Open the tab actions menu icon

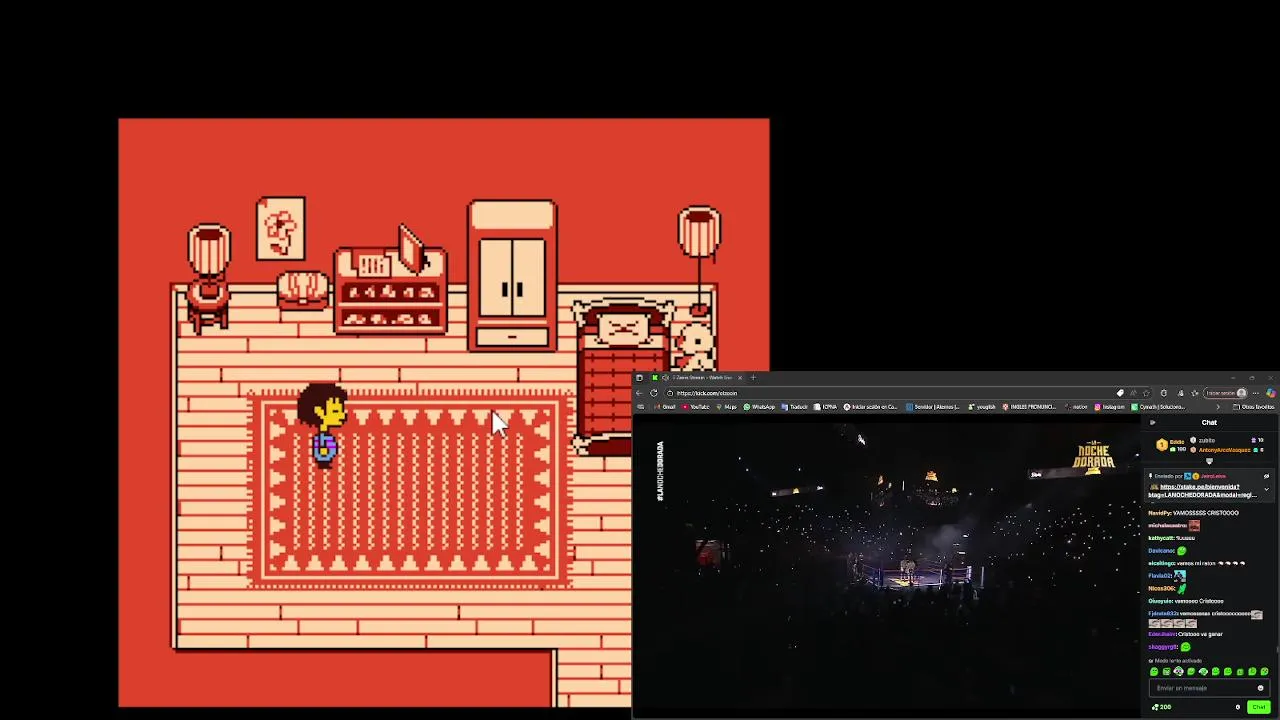[639, 378]
